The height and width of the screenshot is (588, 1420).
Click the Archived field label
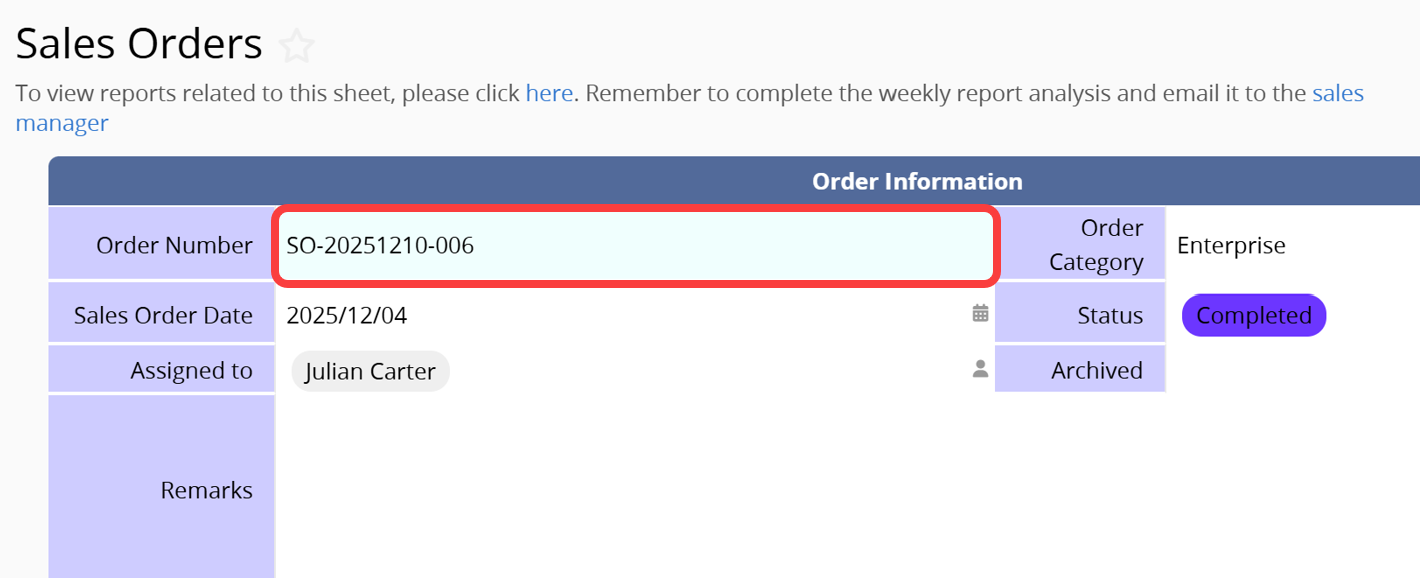click(1096, 371)
